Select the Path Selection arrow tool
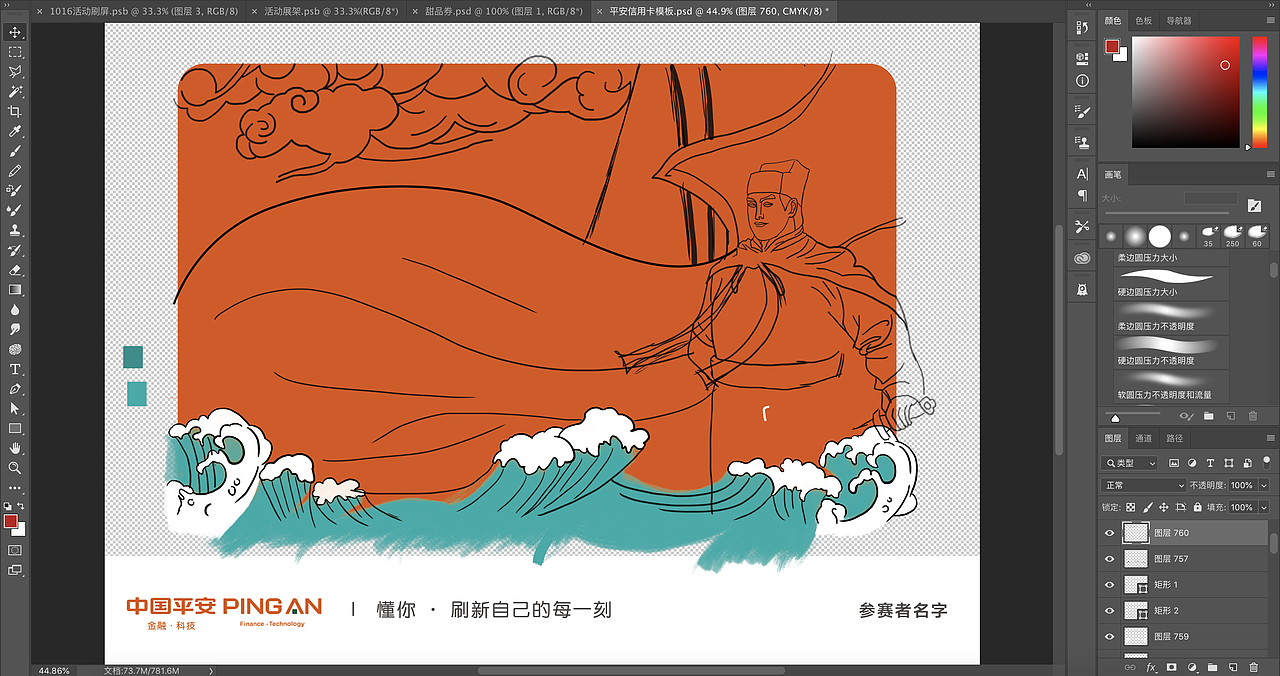This screenshot has height=676, width=1280. click(15, 408)
